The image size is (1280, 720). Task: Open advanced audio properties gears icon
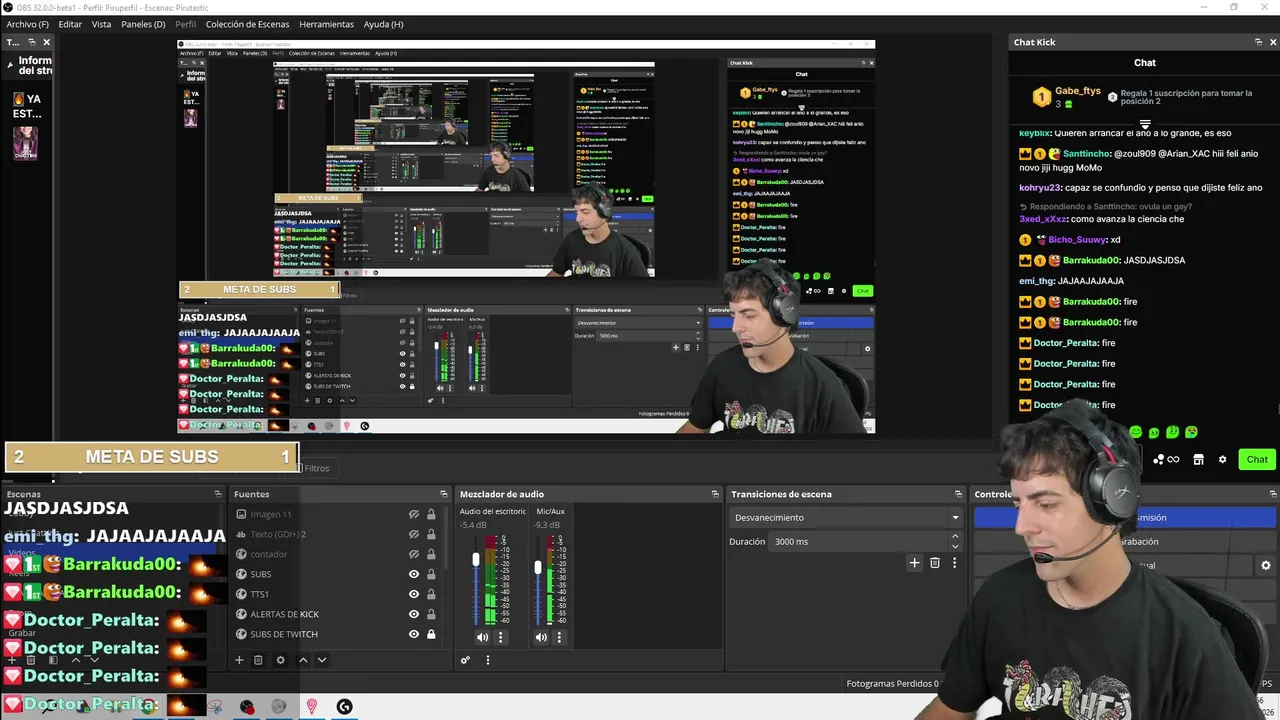tap(465, 660)
